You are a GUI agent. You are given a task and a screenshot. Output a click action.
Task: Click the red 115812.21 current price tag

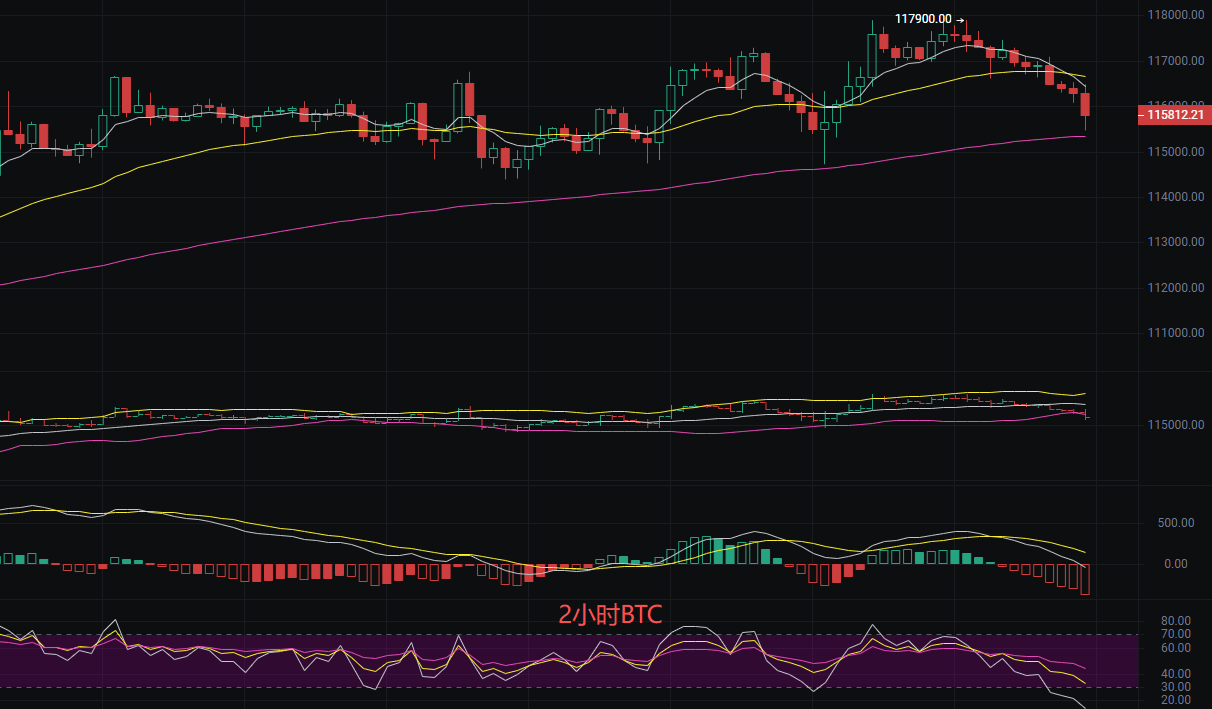(x=1173, y=116)
